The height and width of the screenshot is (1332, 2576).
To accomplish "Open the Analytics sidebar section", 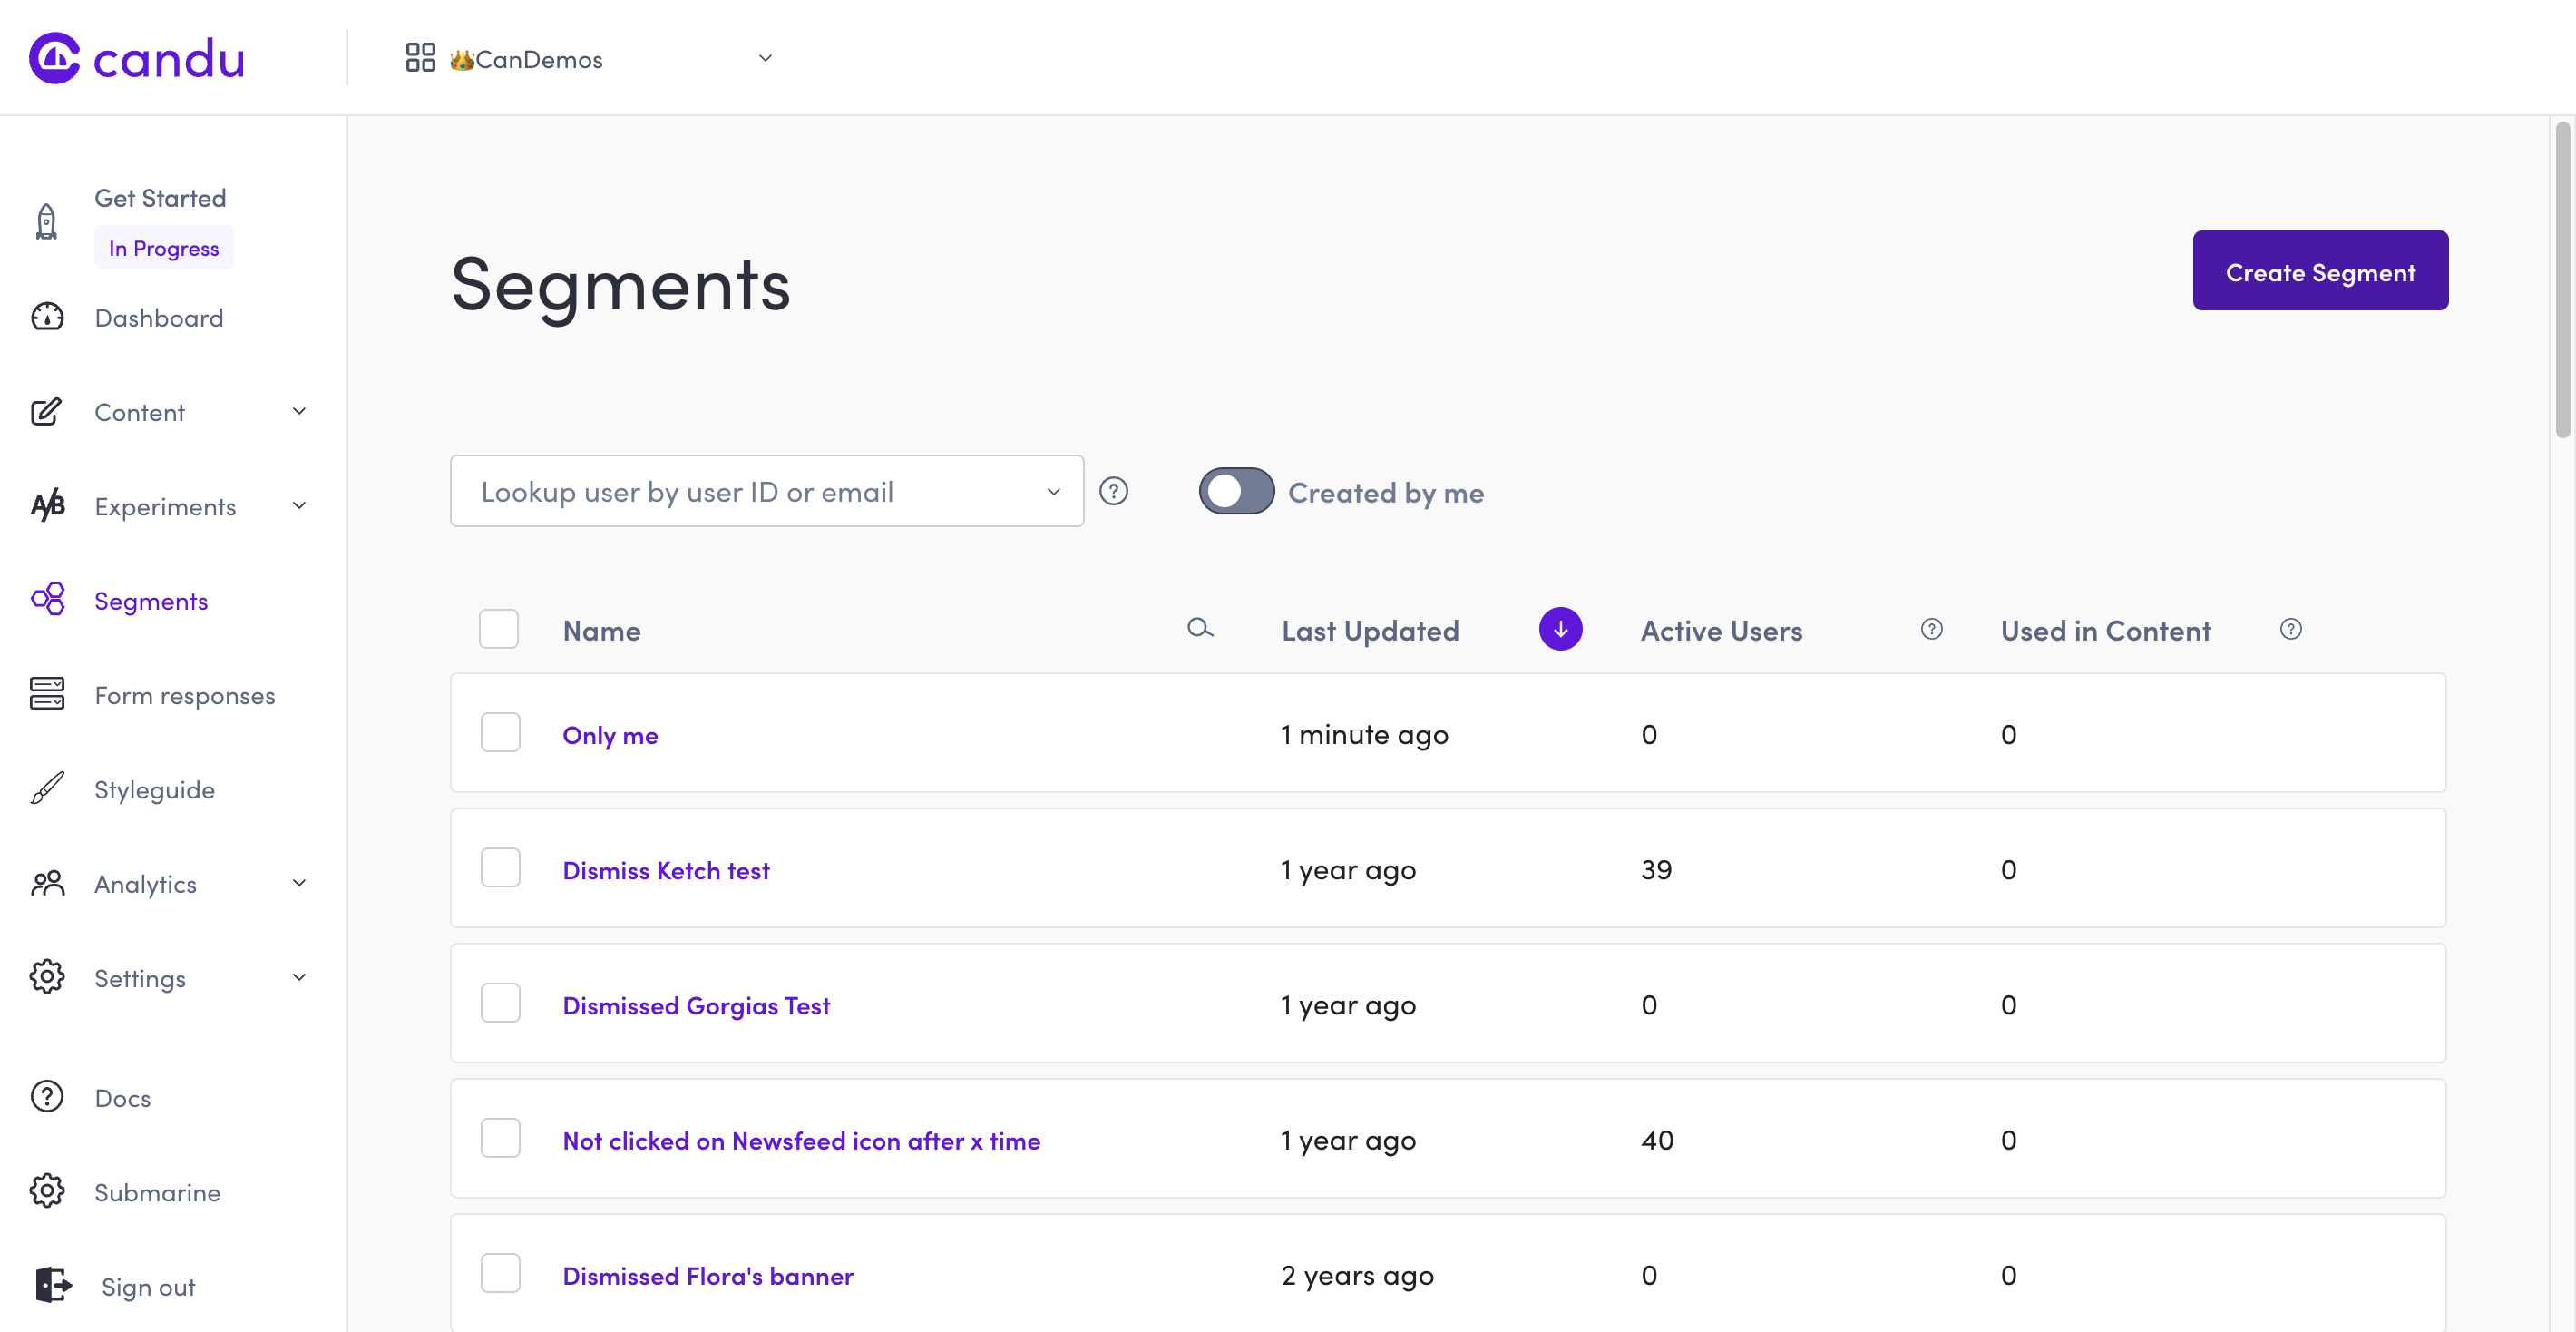I will pos(145,884).
